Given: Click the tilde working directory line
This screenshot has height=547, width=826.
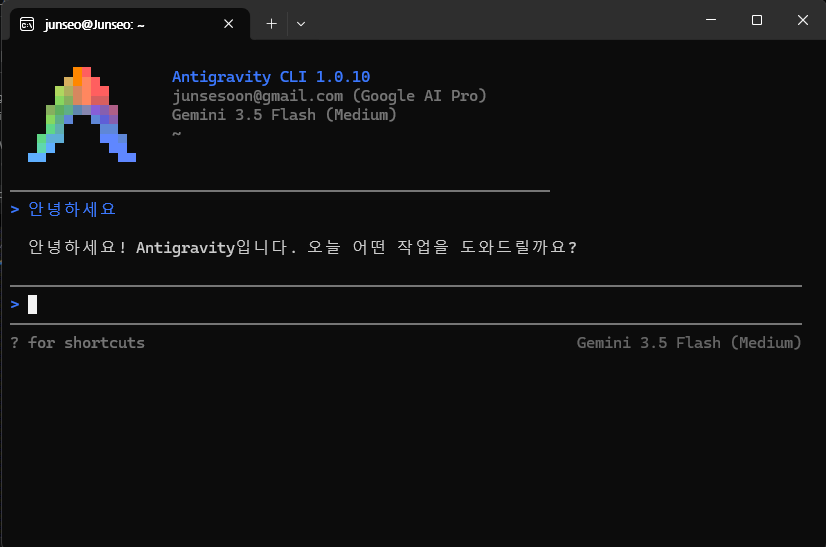Looking at the screenshot, I should (176, 134).
